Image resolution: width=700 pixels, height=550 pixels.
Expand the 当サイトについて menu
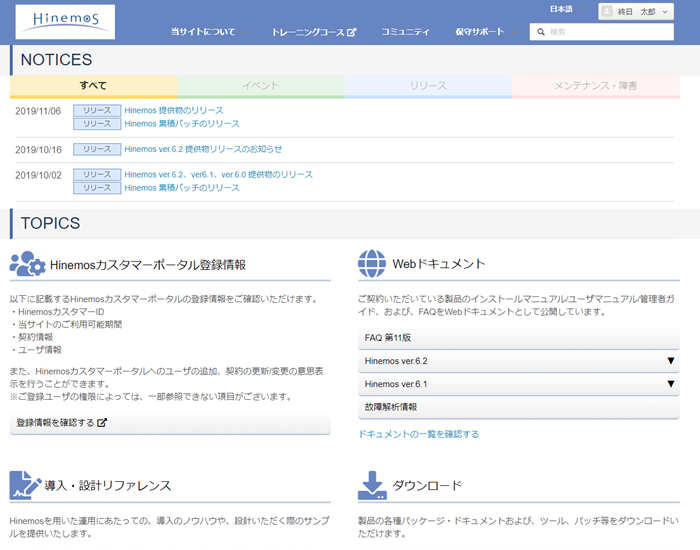tap(208, 32)
